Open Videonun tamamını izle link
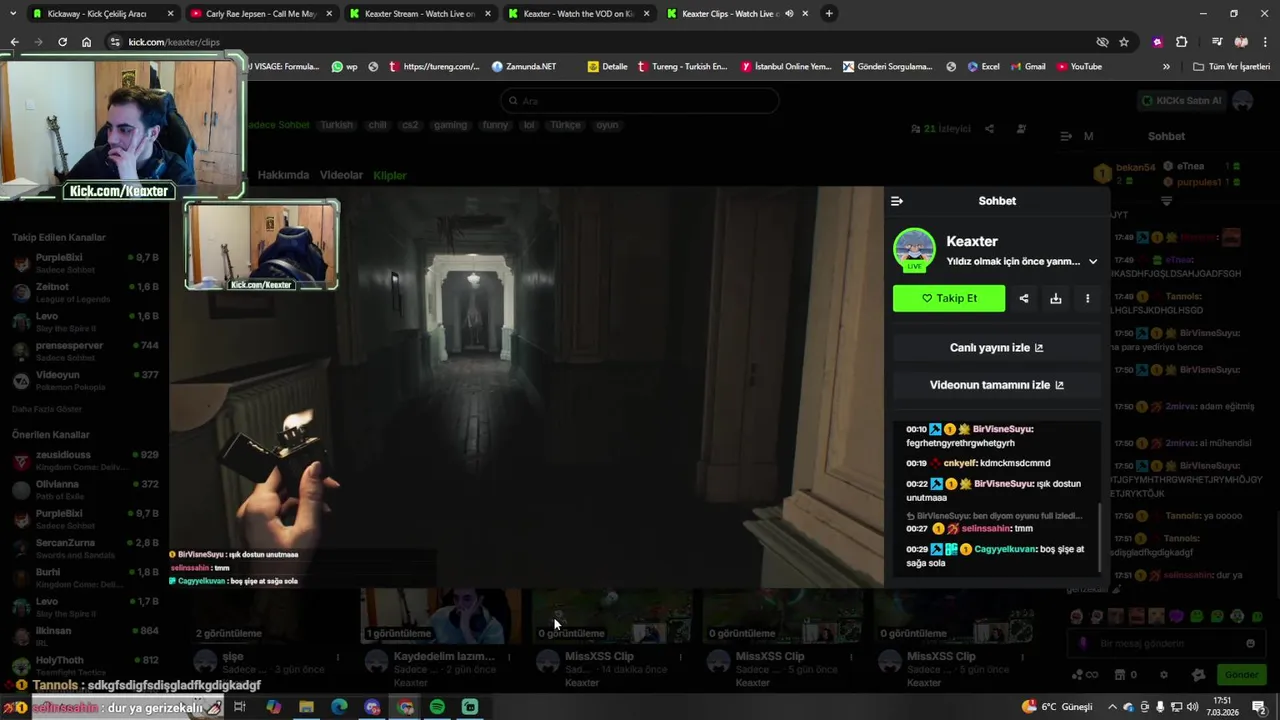The image size is (1280, 720). [997, 385]
